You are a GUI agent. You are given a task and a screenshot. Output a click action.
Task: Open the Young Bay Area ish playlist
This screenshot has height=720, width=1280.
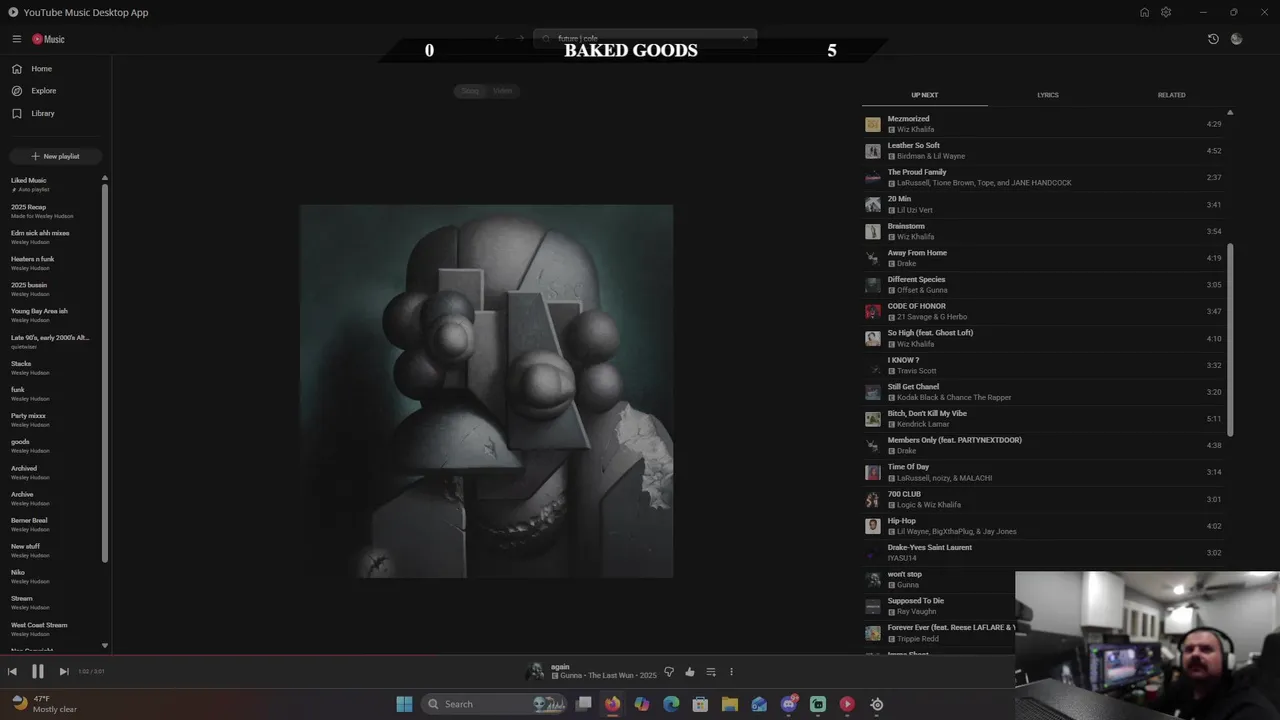tap(52, 315)
